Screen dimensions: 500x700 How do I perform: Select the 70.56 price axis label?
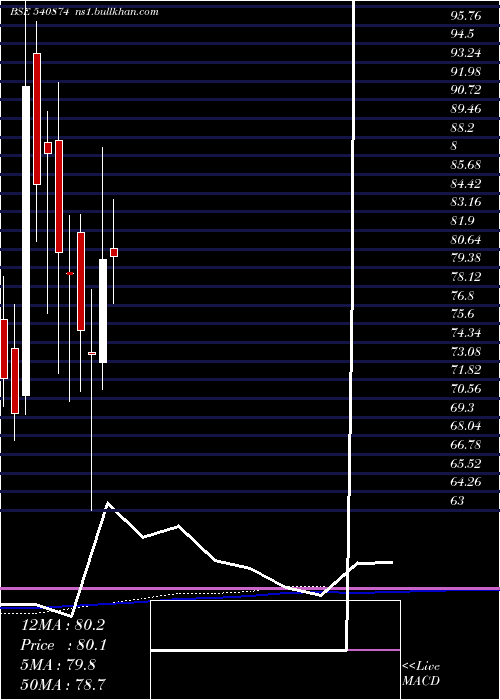tap(466, 389)
